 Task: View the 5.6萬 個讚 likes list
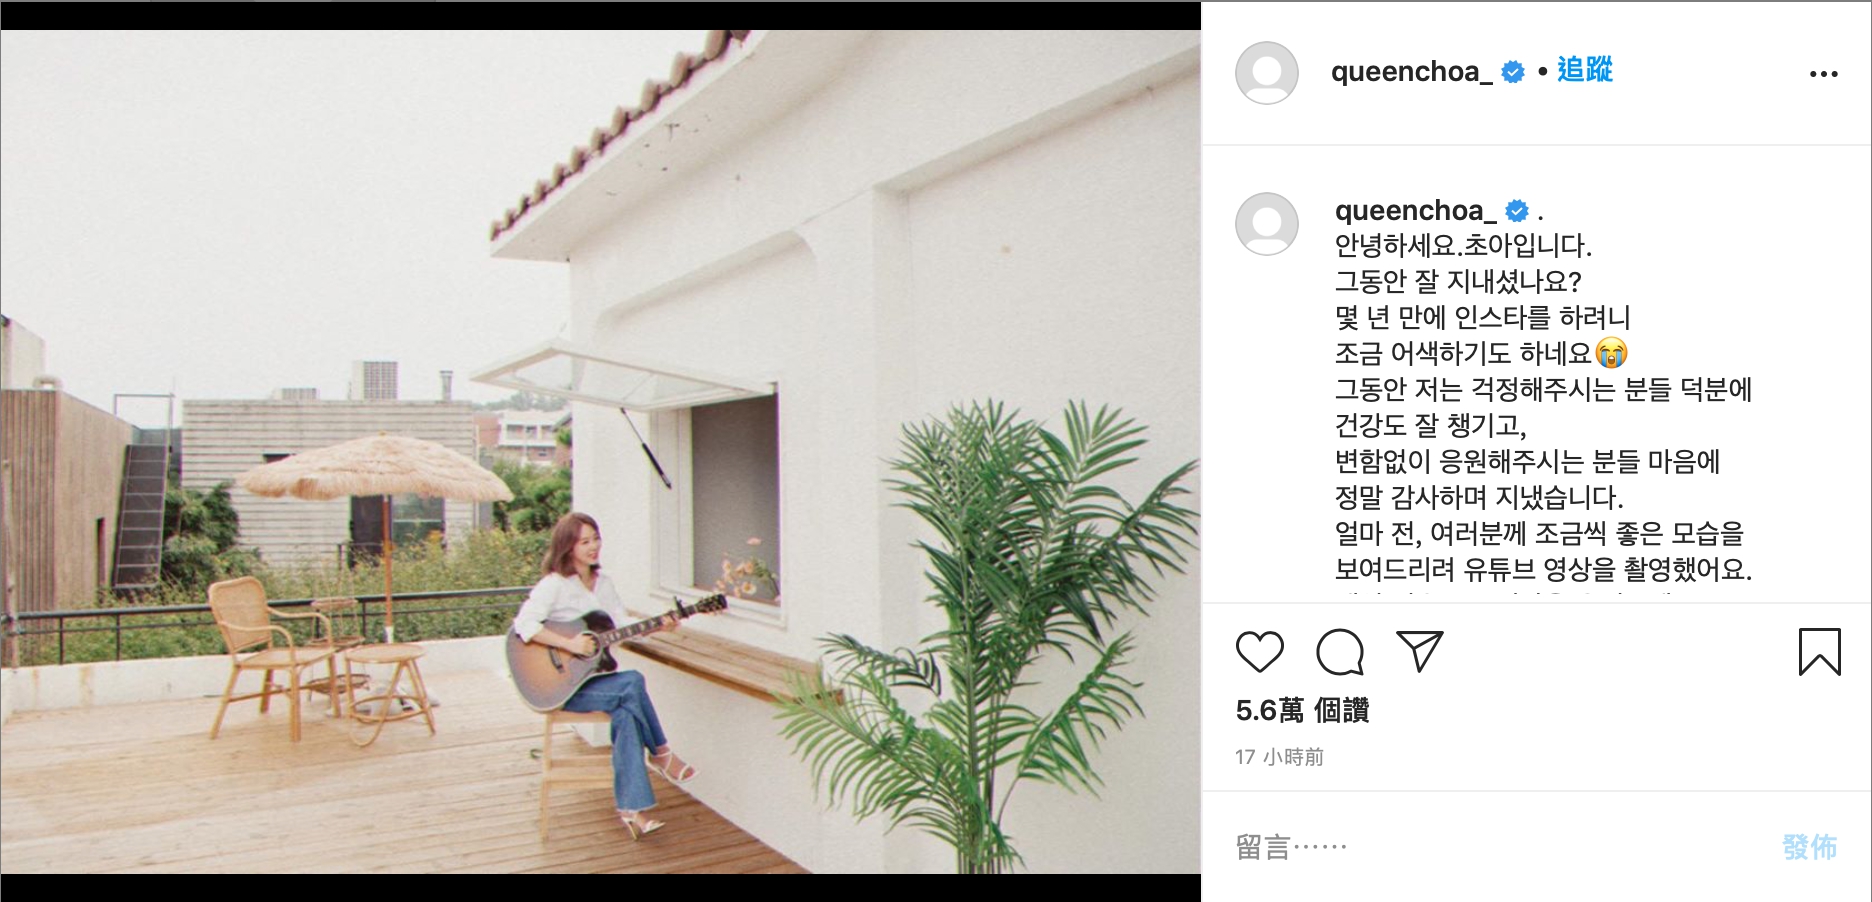point(1302,711)
